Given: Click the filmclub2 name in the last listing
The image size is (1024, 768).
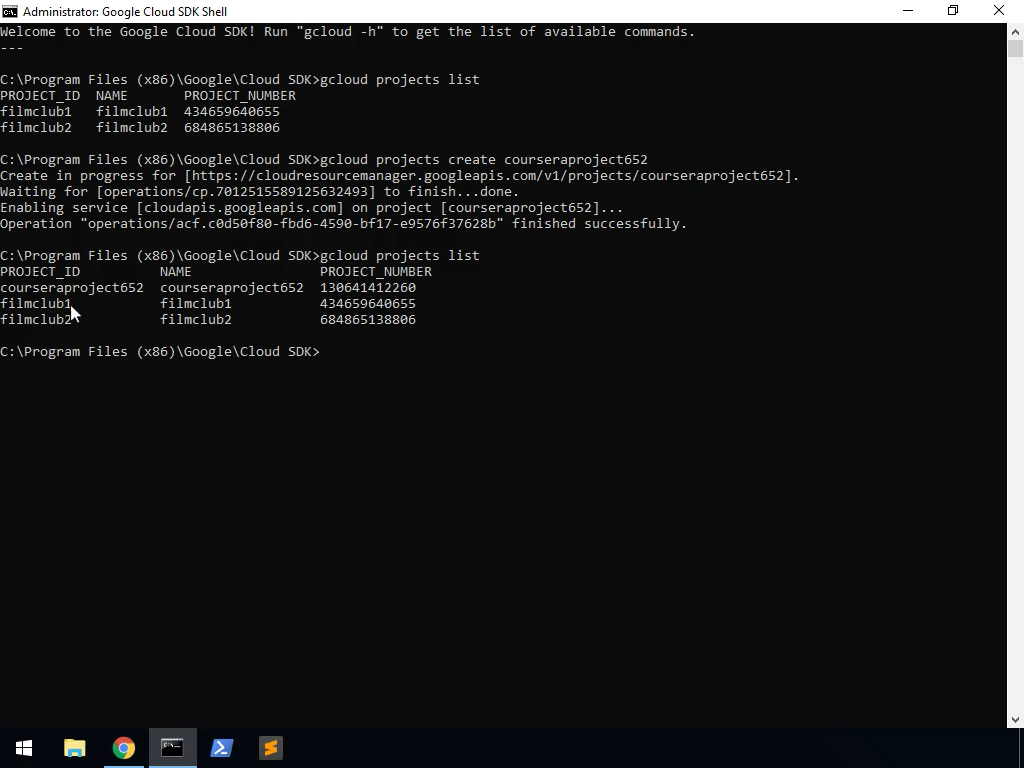Looking at the screenshot, I should pyautogui.click(x=196, y=320).
